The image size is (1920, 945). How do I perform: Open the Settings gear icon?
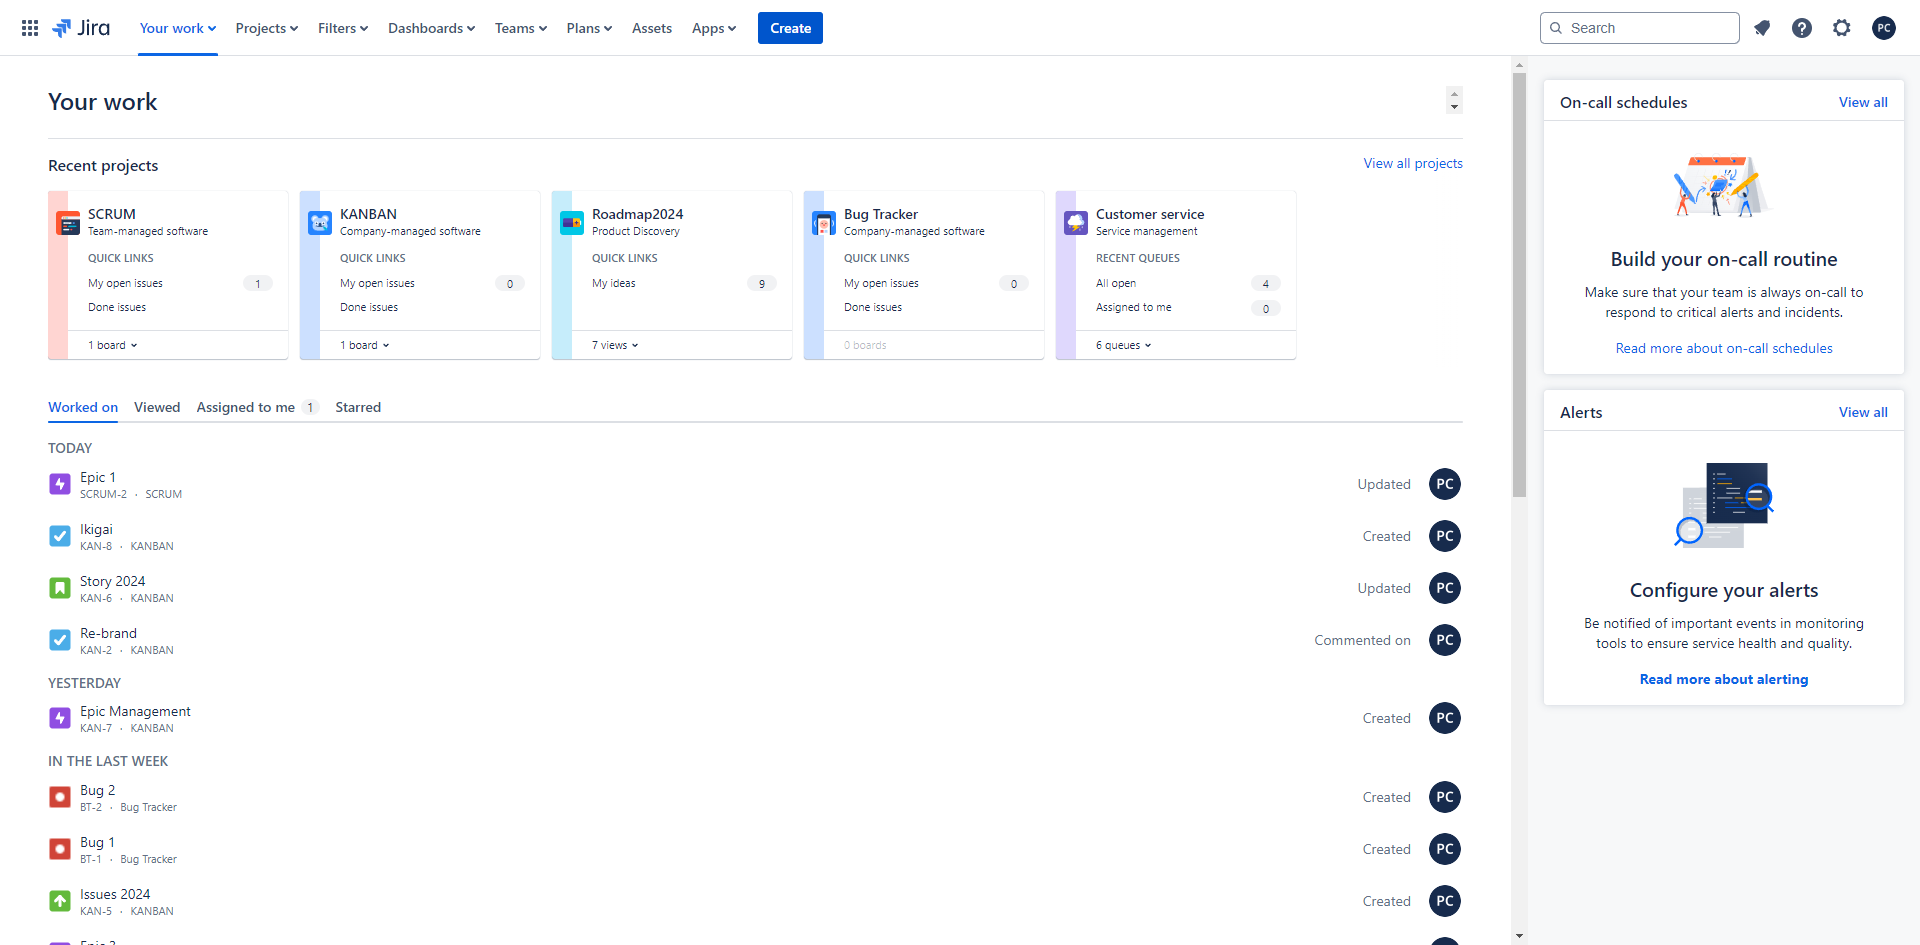1842,28
